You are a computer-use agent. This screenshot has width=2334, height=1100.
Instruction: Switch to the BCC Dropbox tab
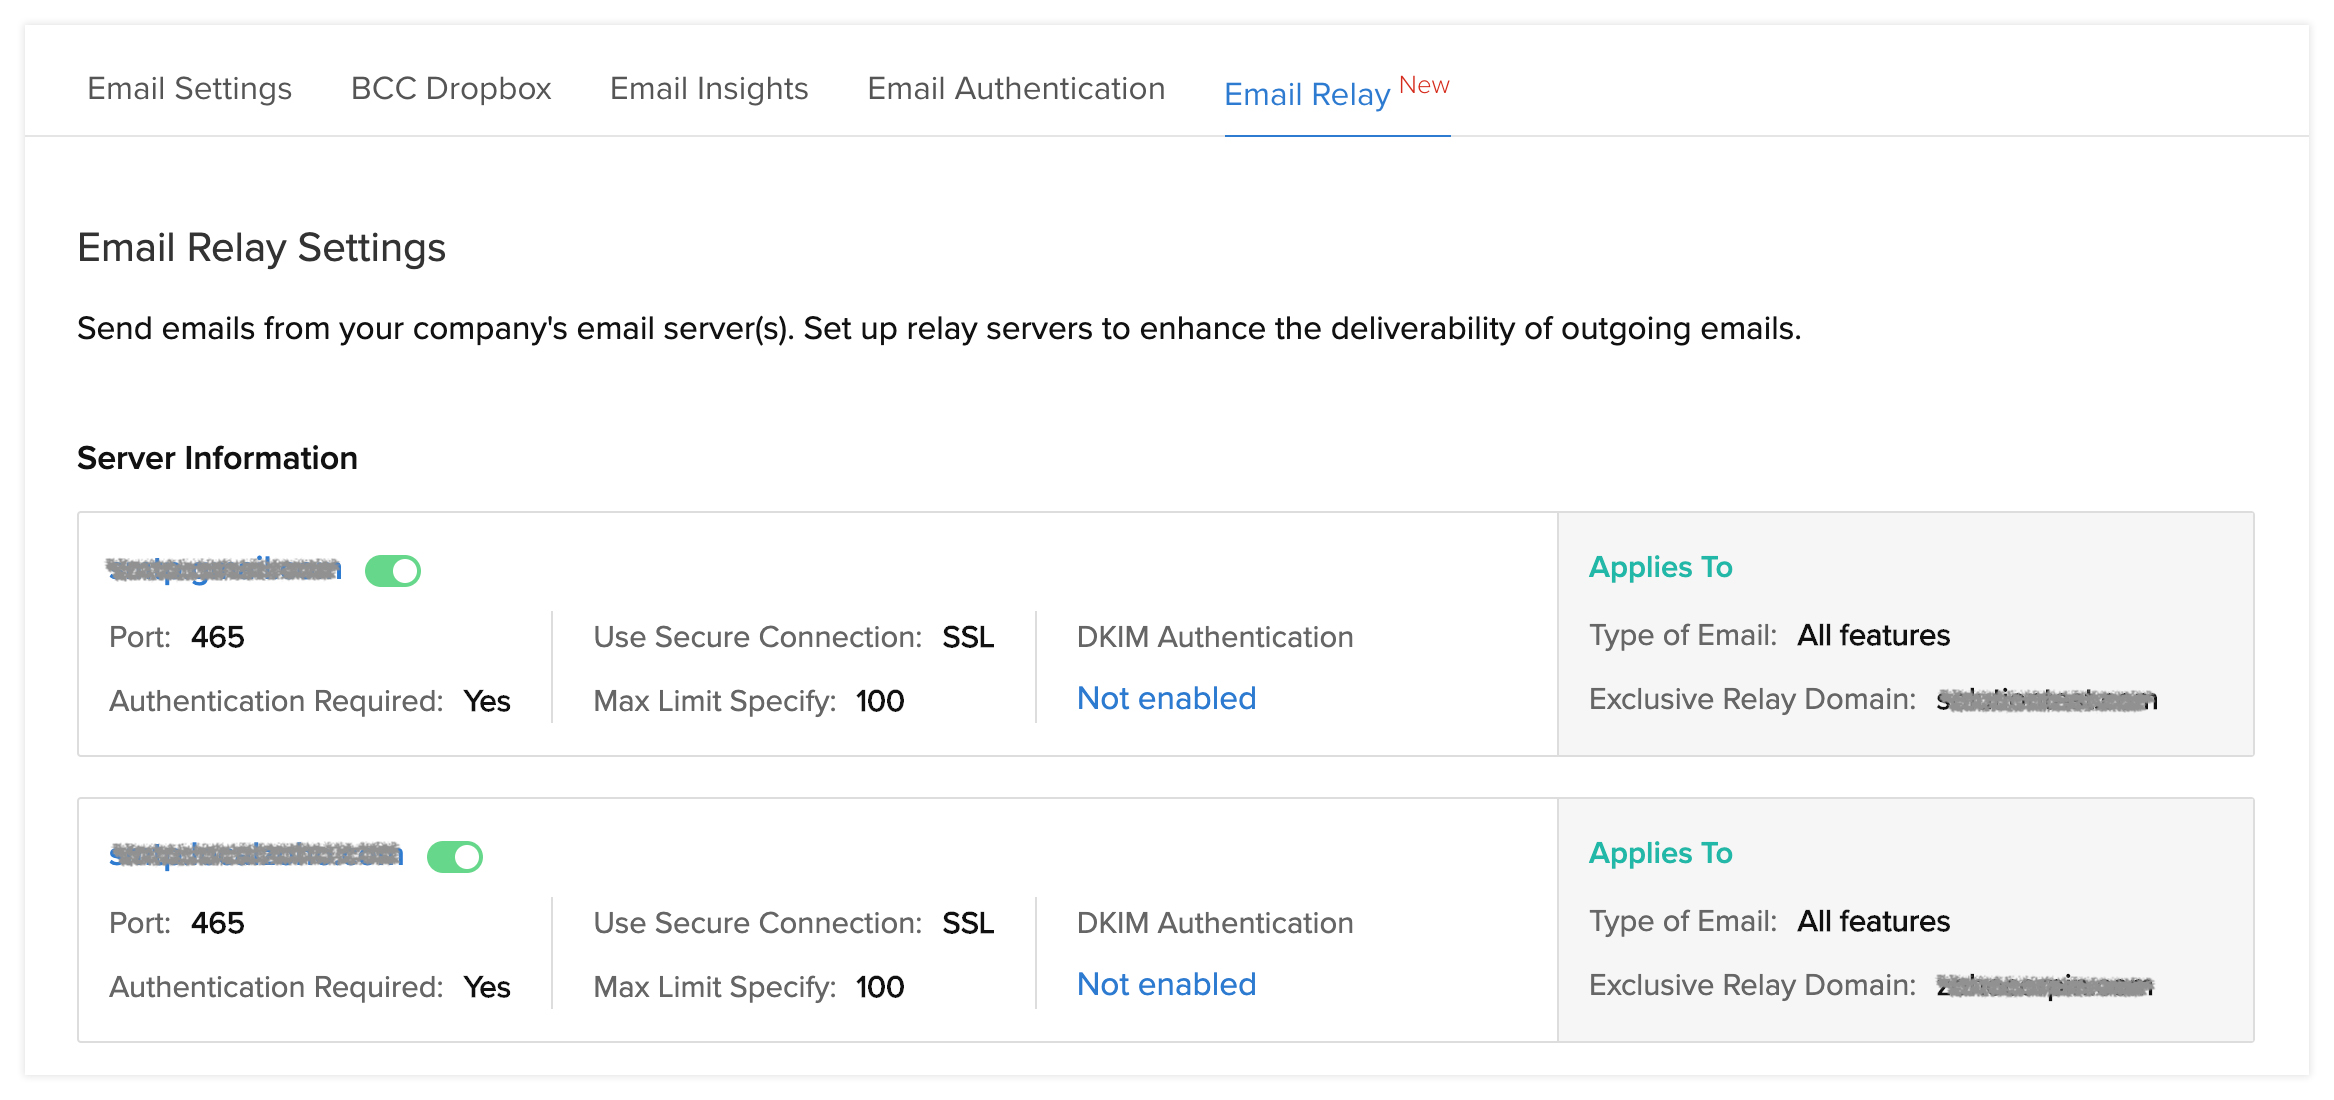(x=451, y=88)
